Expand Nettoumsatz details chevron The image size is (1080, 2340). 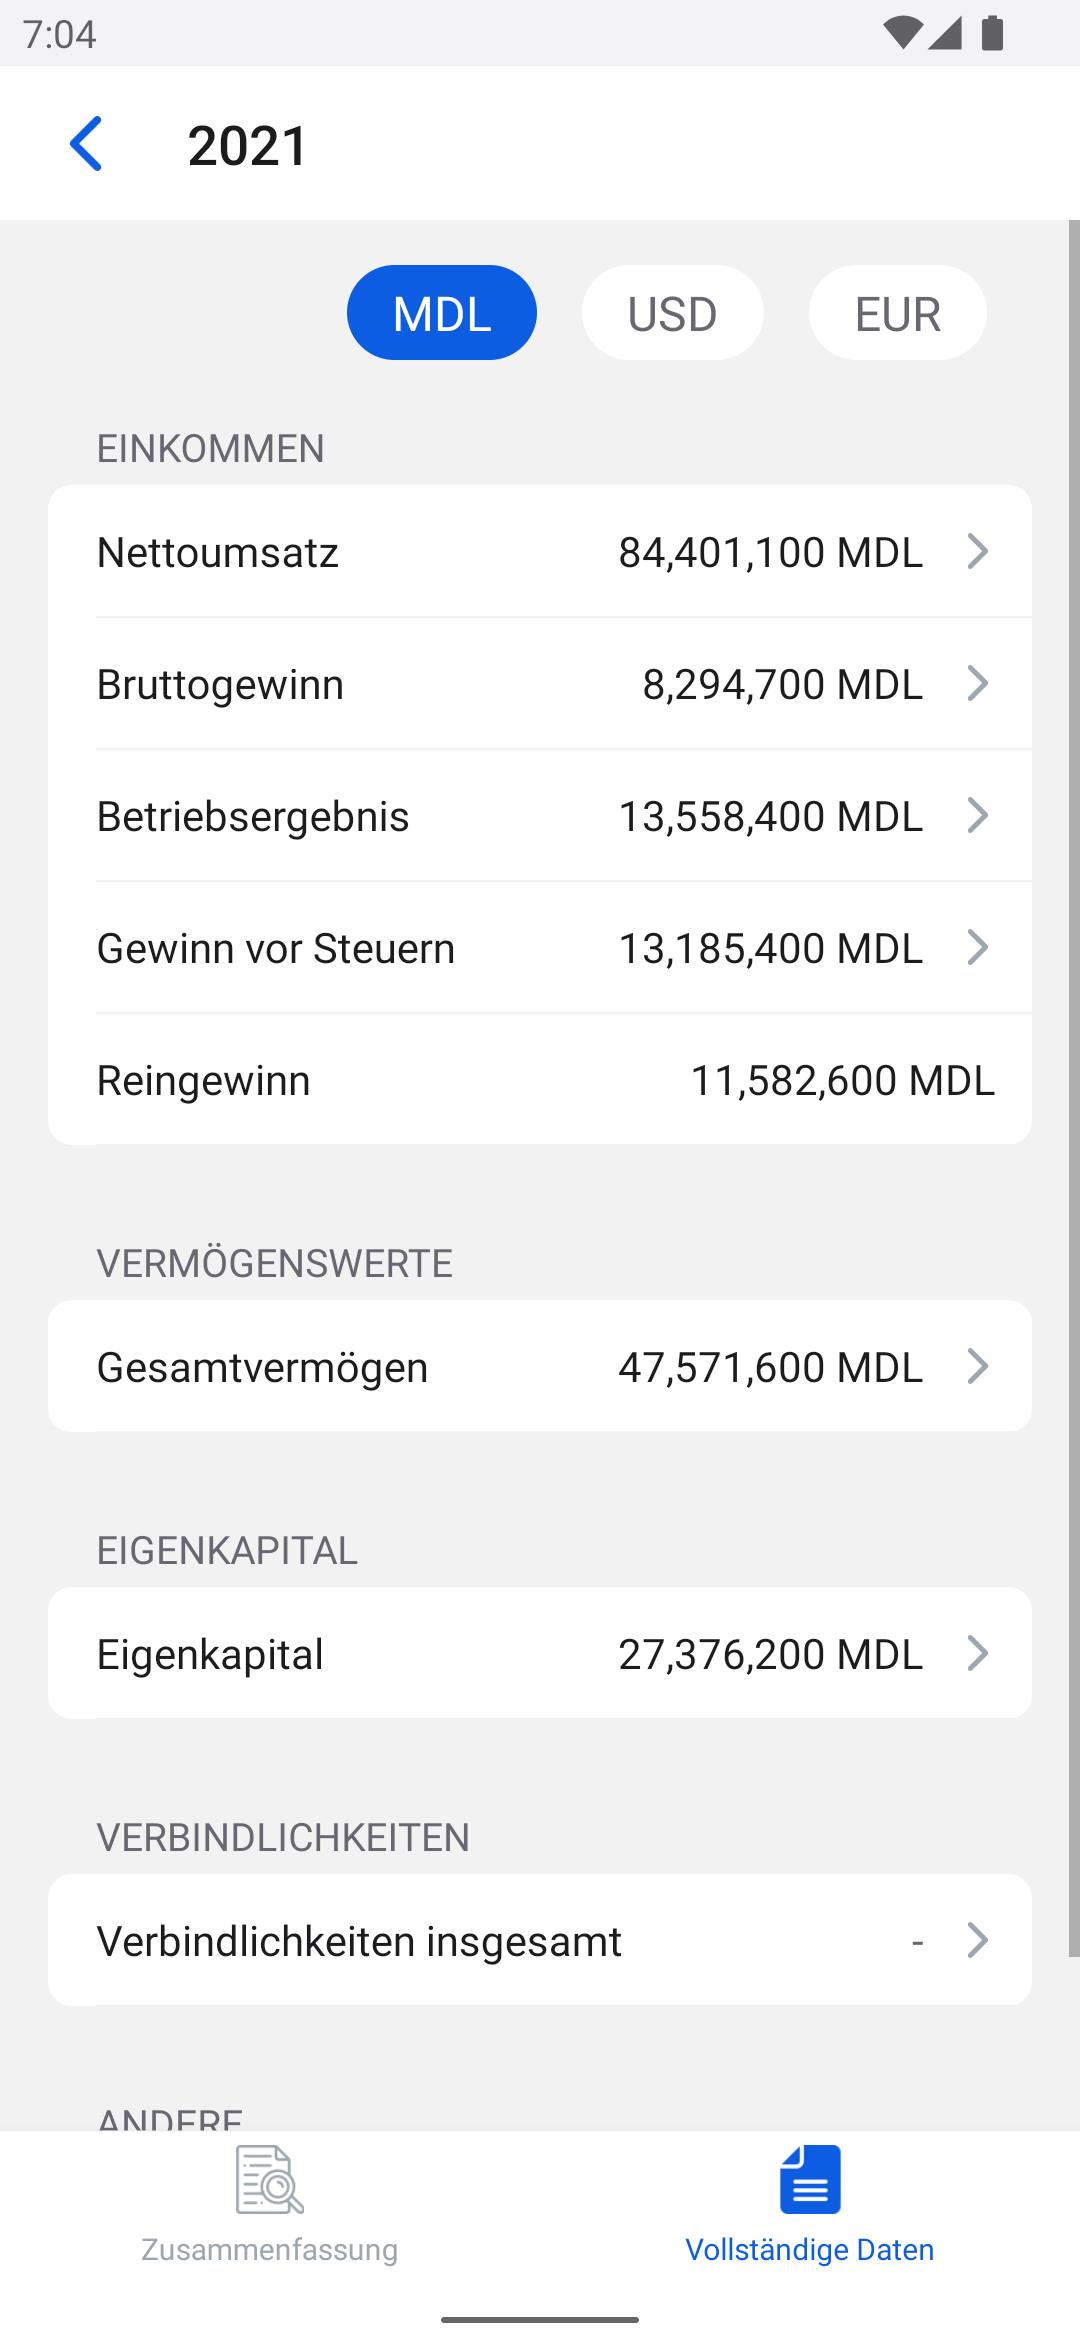point(978,551)
